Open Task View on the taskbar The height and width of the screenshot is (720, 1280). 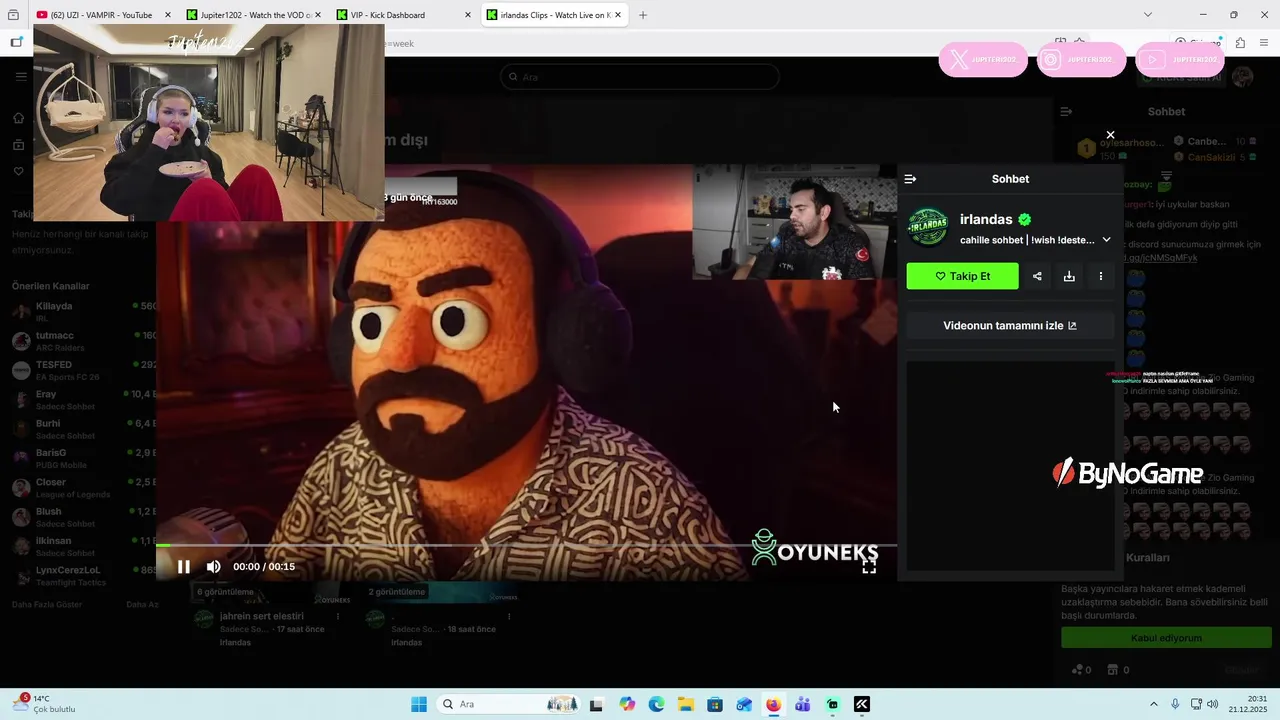[597, 704]
